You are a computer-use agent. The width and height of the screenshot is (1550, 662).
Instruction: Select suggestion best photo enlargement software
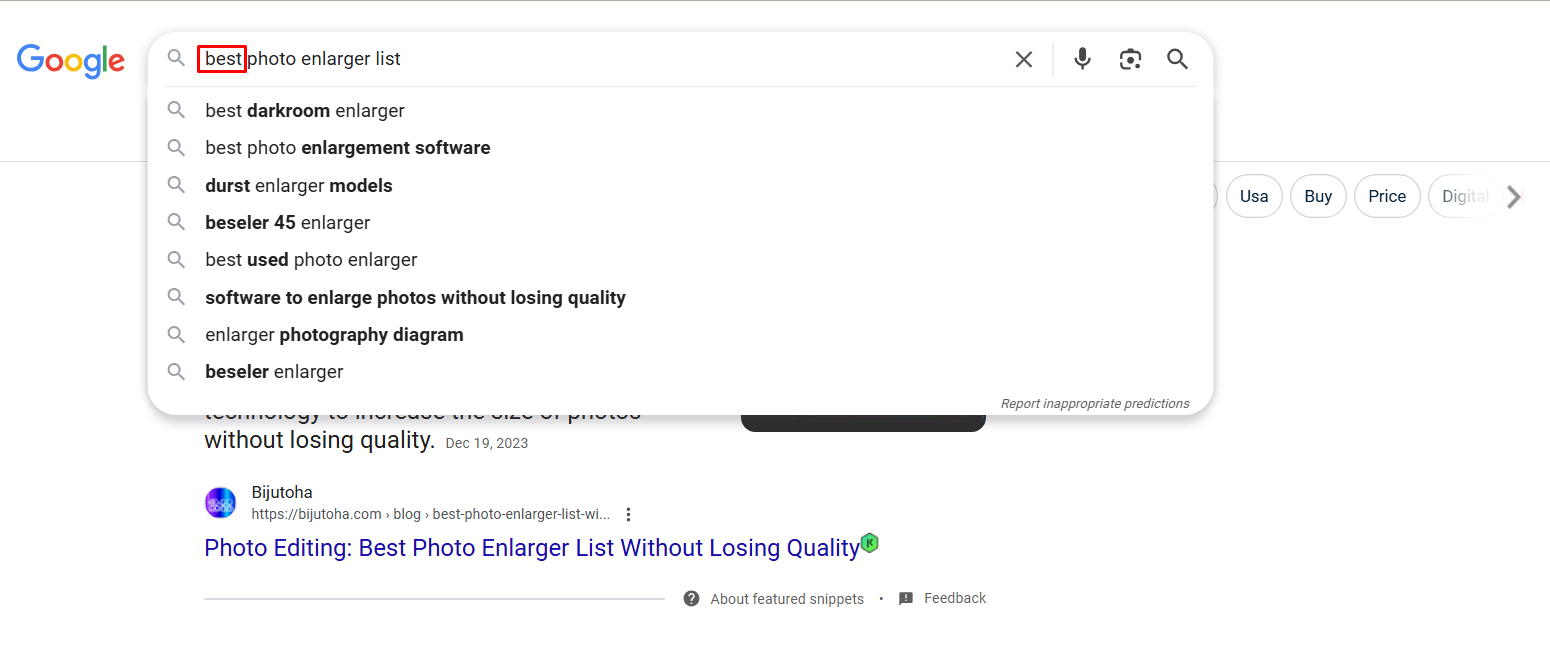pyautogui.click(x=680, y=148)
